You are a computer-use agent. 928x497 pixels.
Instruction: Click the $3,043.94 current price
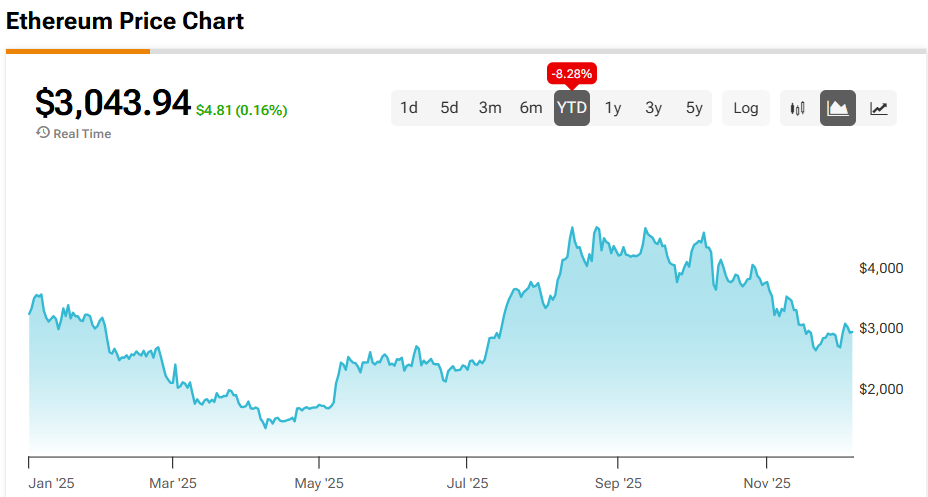113,103
